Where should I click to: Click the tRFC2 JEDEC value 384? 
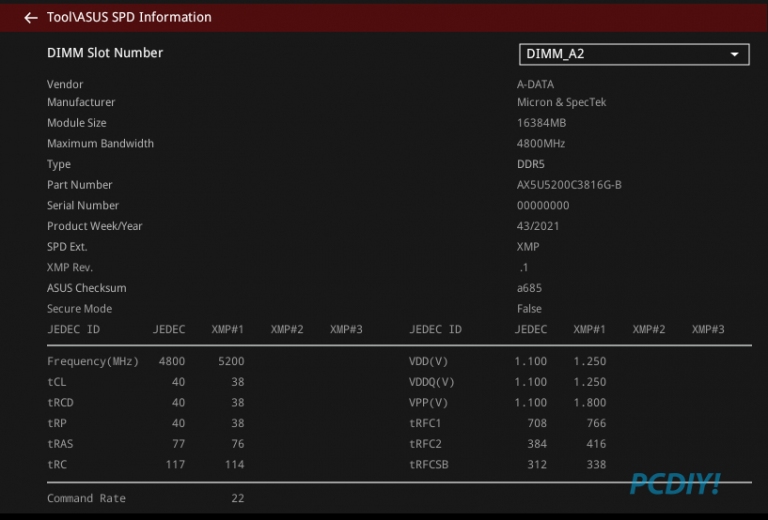(x=537, y=444)
